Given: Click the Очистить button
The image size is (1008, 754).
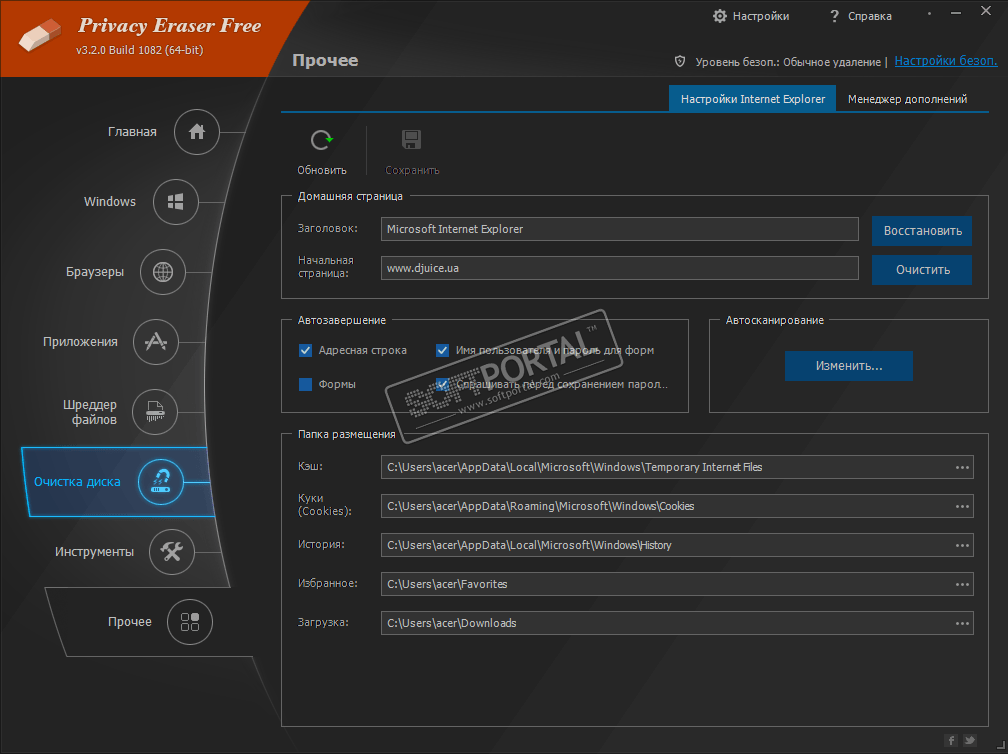Looking at the screenshot, I should coord(922,270).
